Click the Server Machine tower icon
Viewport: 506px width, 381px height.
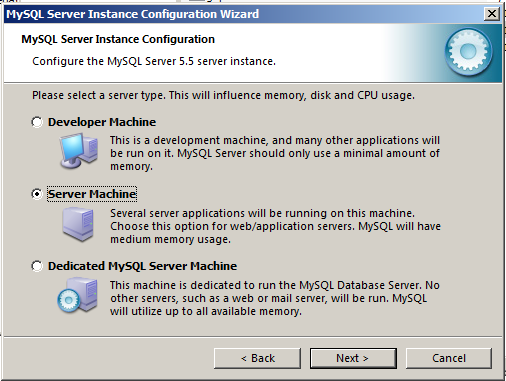point(78,224)
